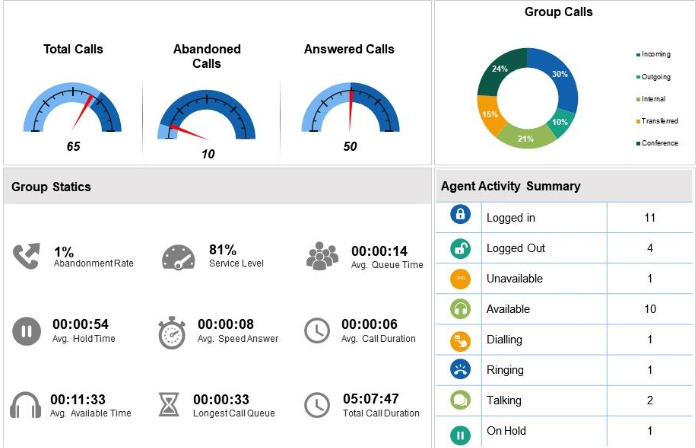This screenshot has height=448, width=696.
Task: Click the Abandonment Rate phone icon
Action: (x=27, y=257)
